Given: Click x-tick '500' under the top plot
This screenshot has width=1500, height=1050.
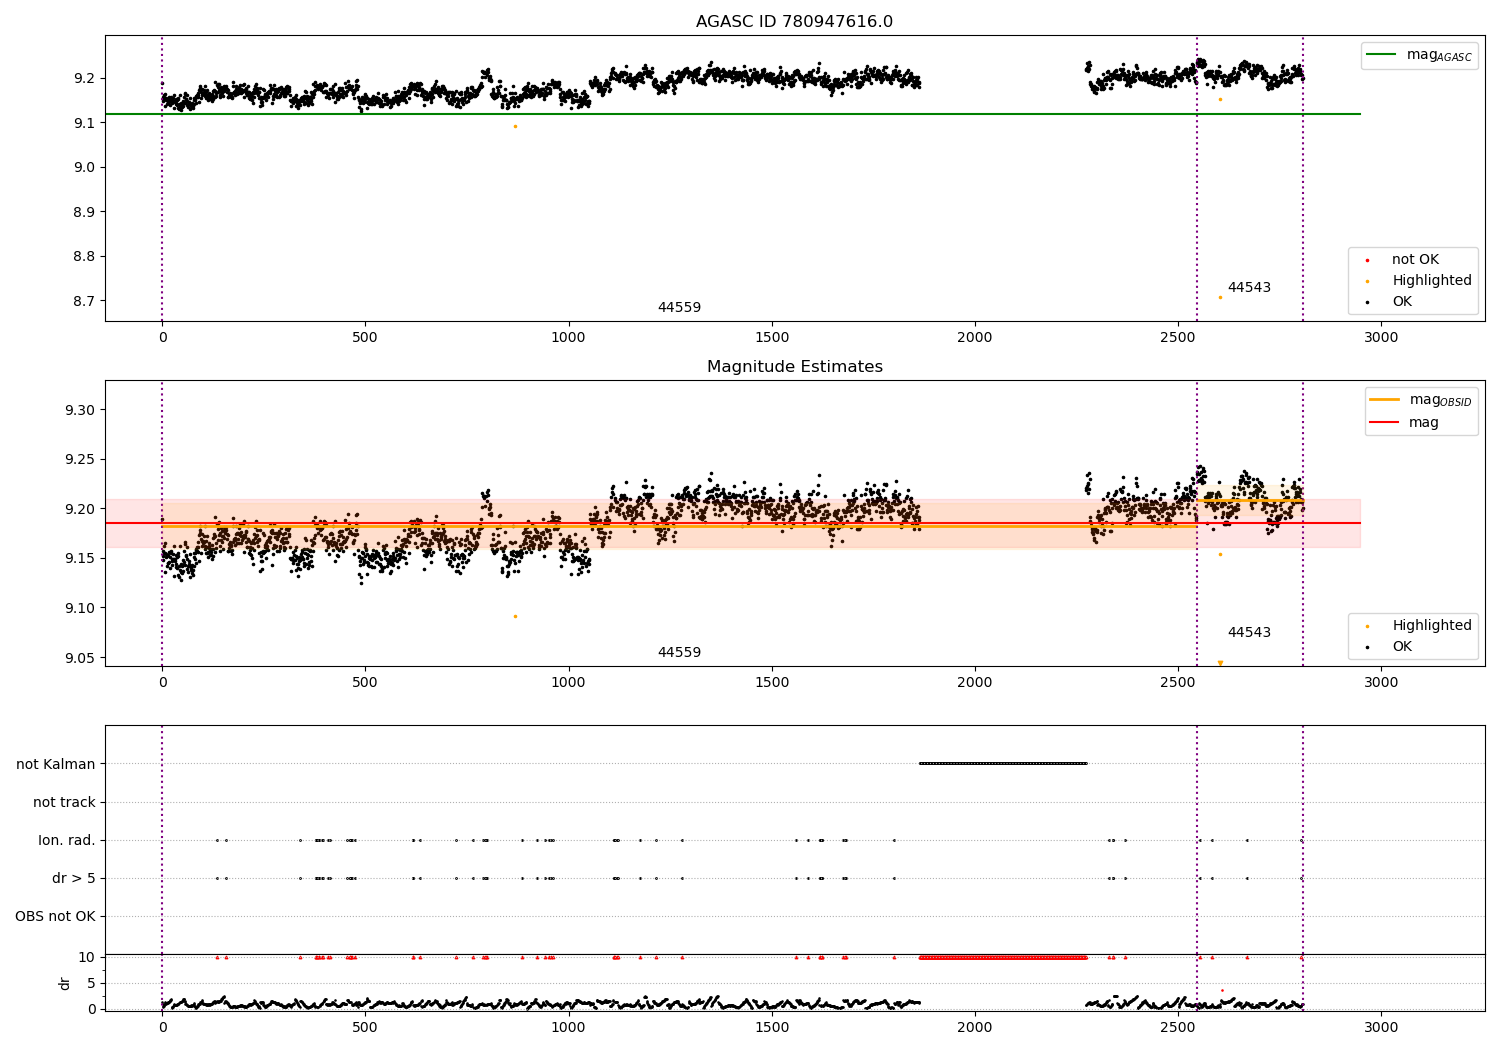Looking at the screenshot, I should [365, 338].
